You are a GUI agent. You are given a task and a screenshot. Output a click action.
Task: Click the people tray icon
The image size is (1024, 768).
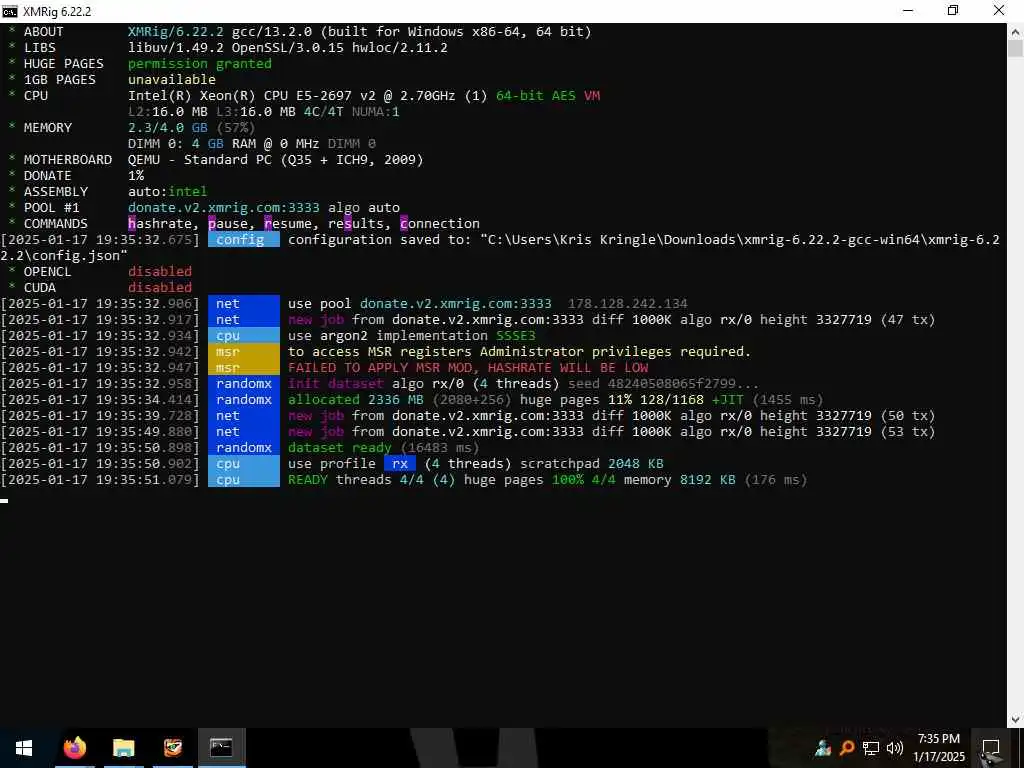(823, 748)
